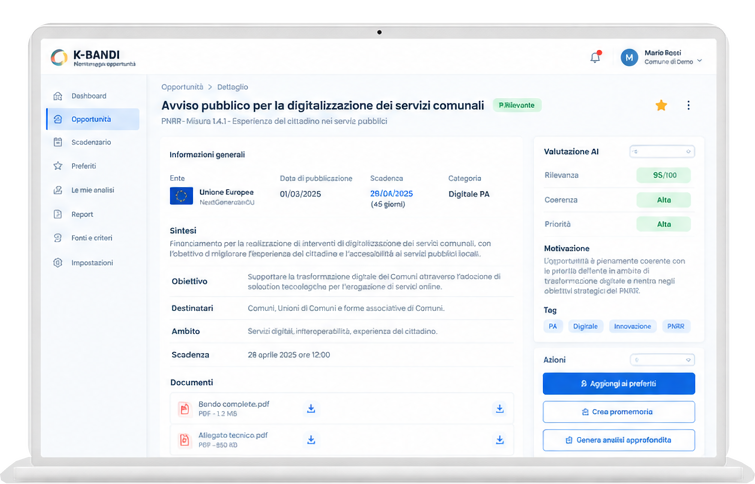Click the Ambito row label
Viewport: 755px width, 484px height.
point(185,331)
